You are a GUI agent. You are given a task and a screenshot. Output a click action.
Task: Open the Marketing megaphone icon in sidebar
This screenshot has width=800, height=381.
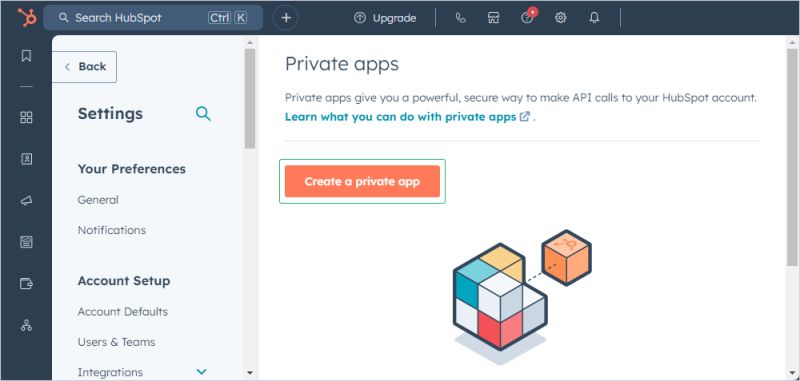coord(26,201)
